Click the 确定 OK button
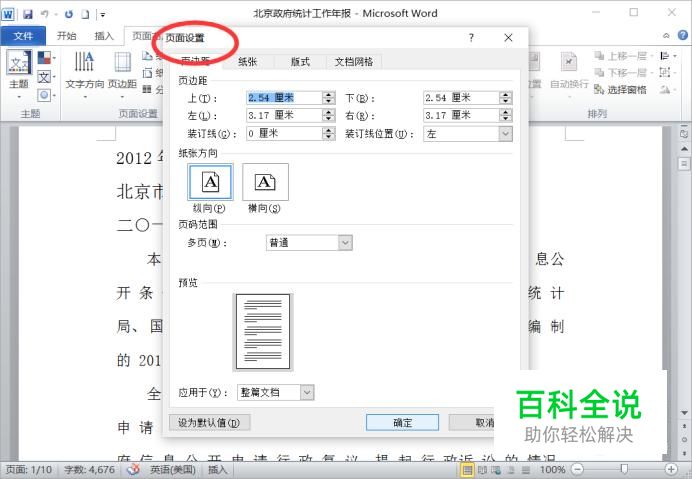692x479 pixels. pyautogui.click(x=402, y=422)
